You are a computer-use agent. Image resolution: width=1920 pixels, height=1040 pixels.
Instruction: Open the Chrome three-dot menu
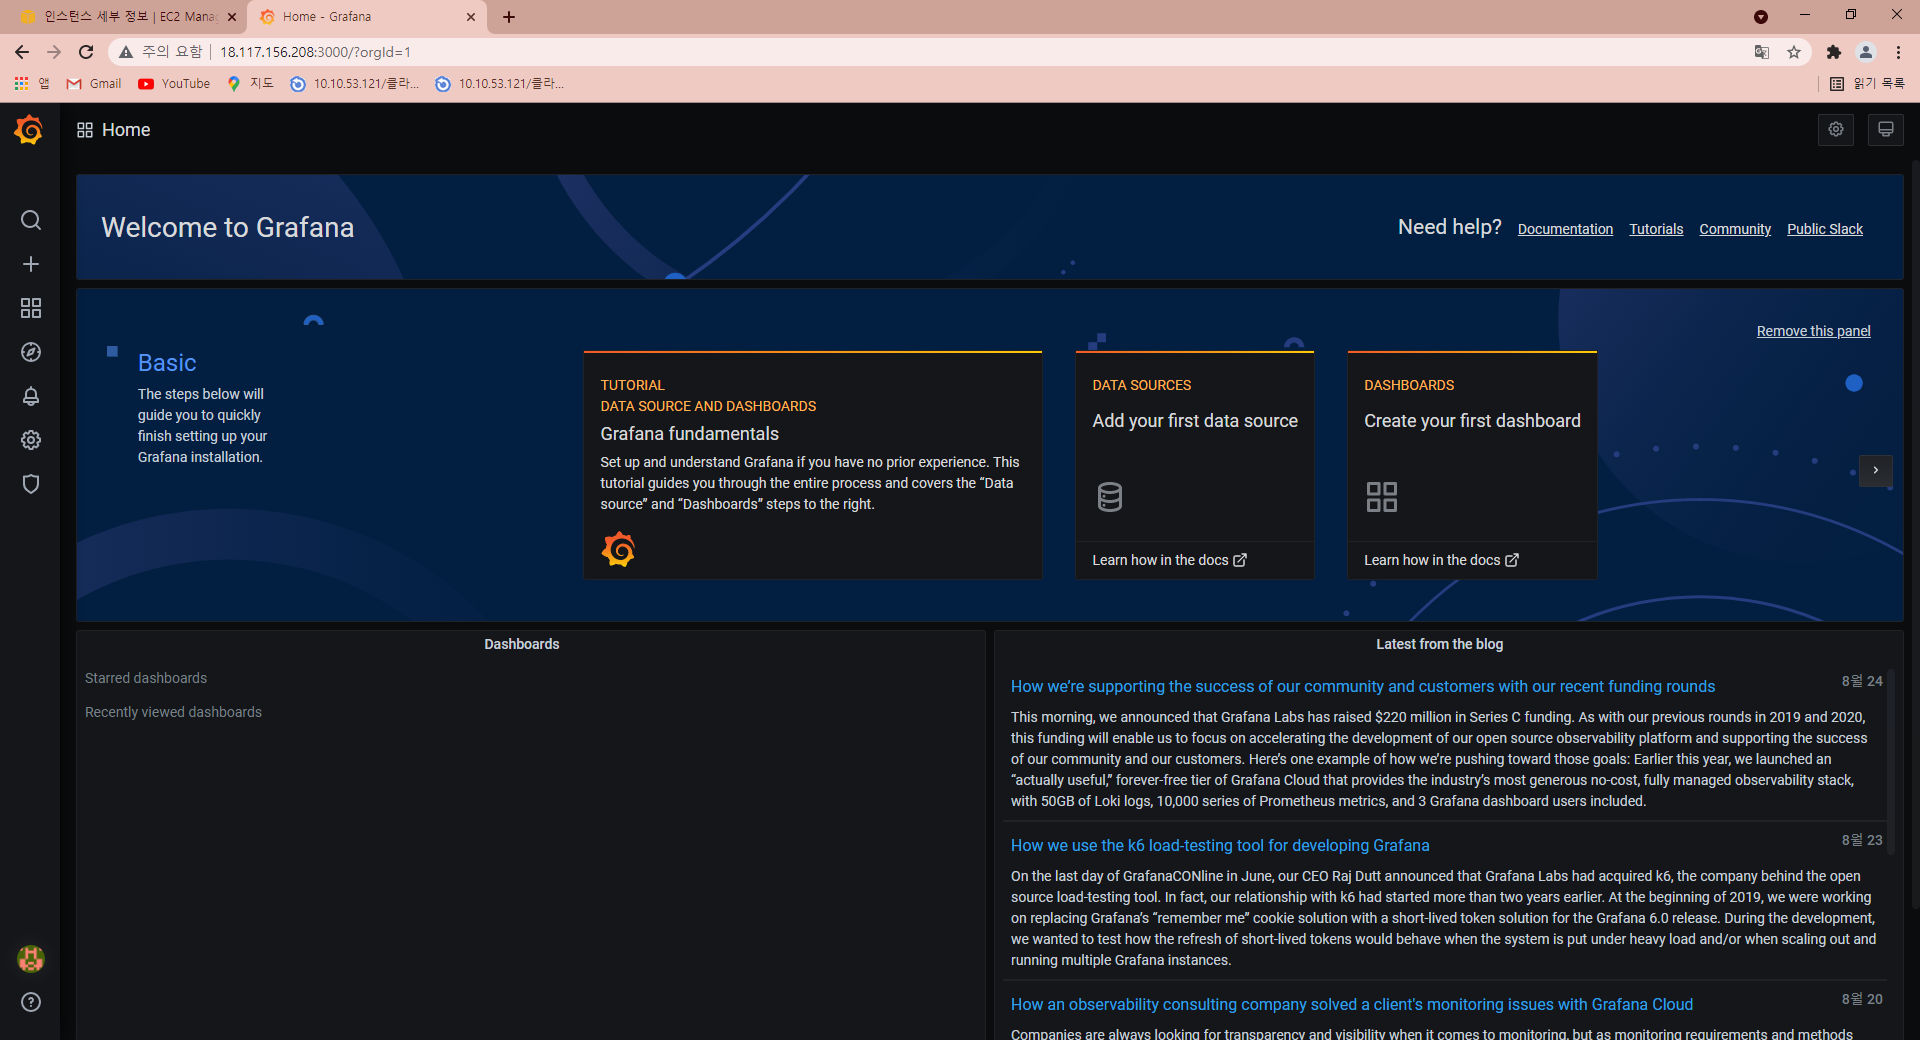point(1898,52)
